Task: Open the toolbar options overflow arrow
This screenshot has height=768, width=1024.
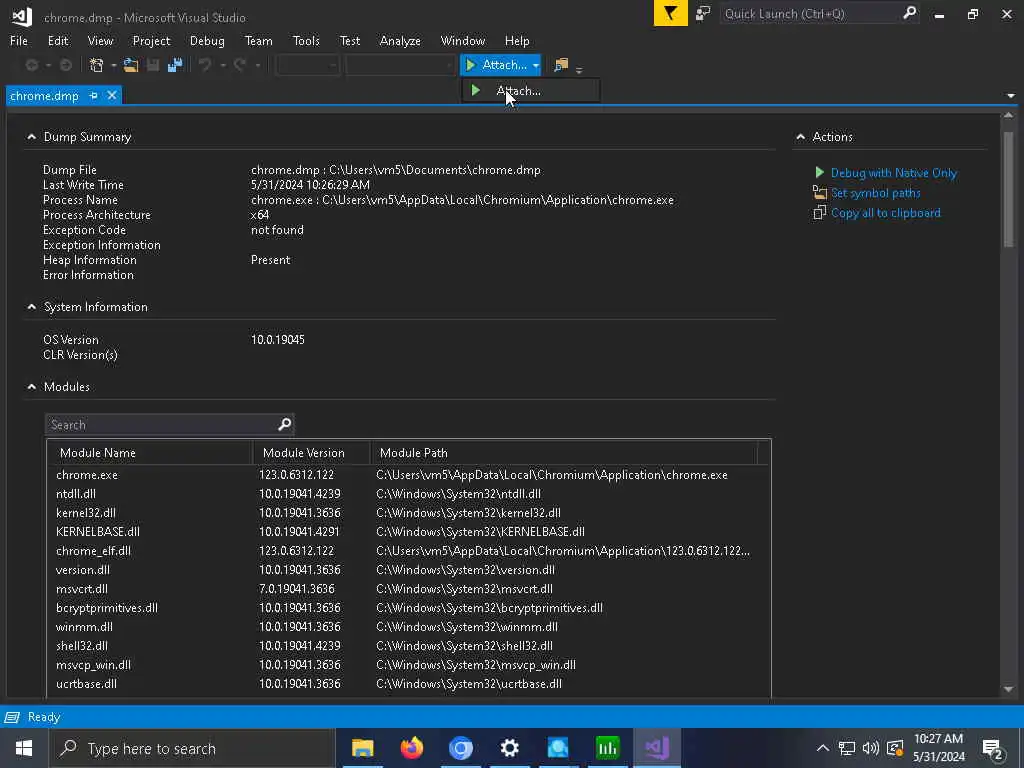Action: coord(579,69)
